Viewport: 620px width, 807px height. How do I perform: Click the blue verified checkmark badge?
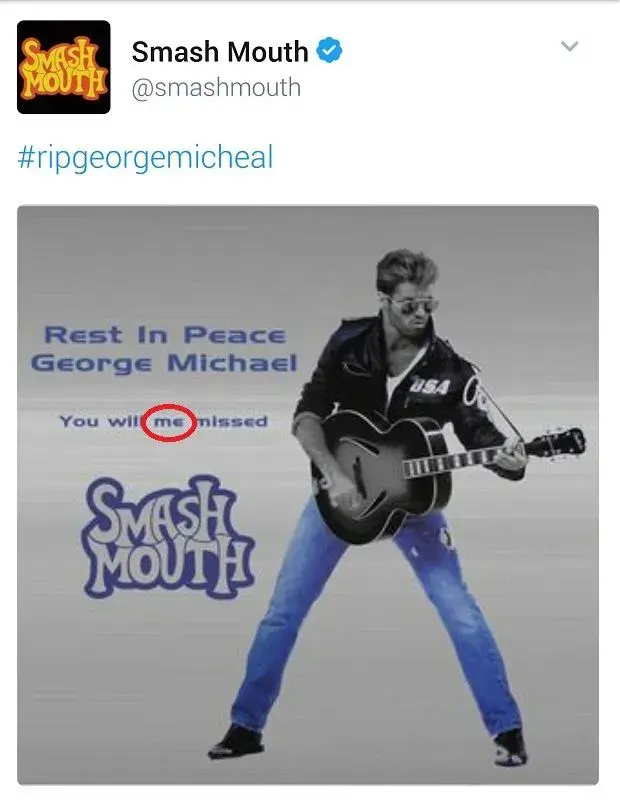(329, 50)
